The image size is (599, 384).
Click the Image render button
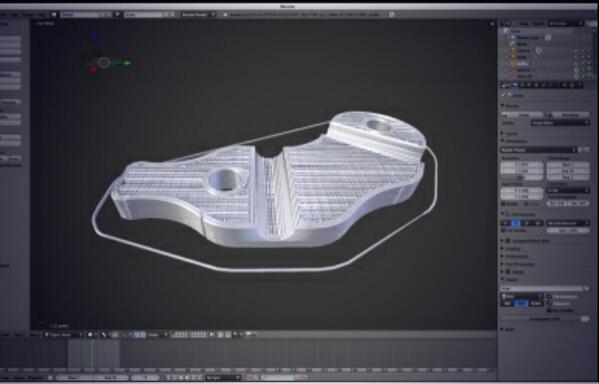522,115
